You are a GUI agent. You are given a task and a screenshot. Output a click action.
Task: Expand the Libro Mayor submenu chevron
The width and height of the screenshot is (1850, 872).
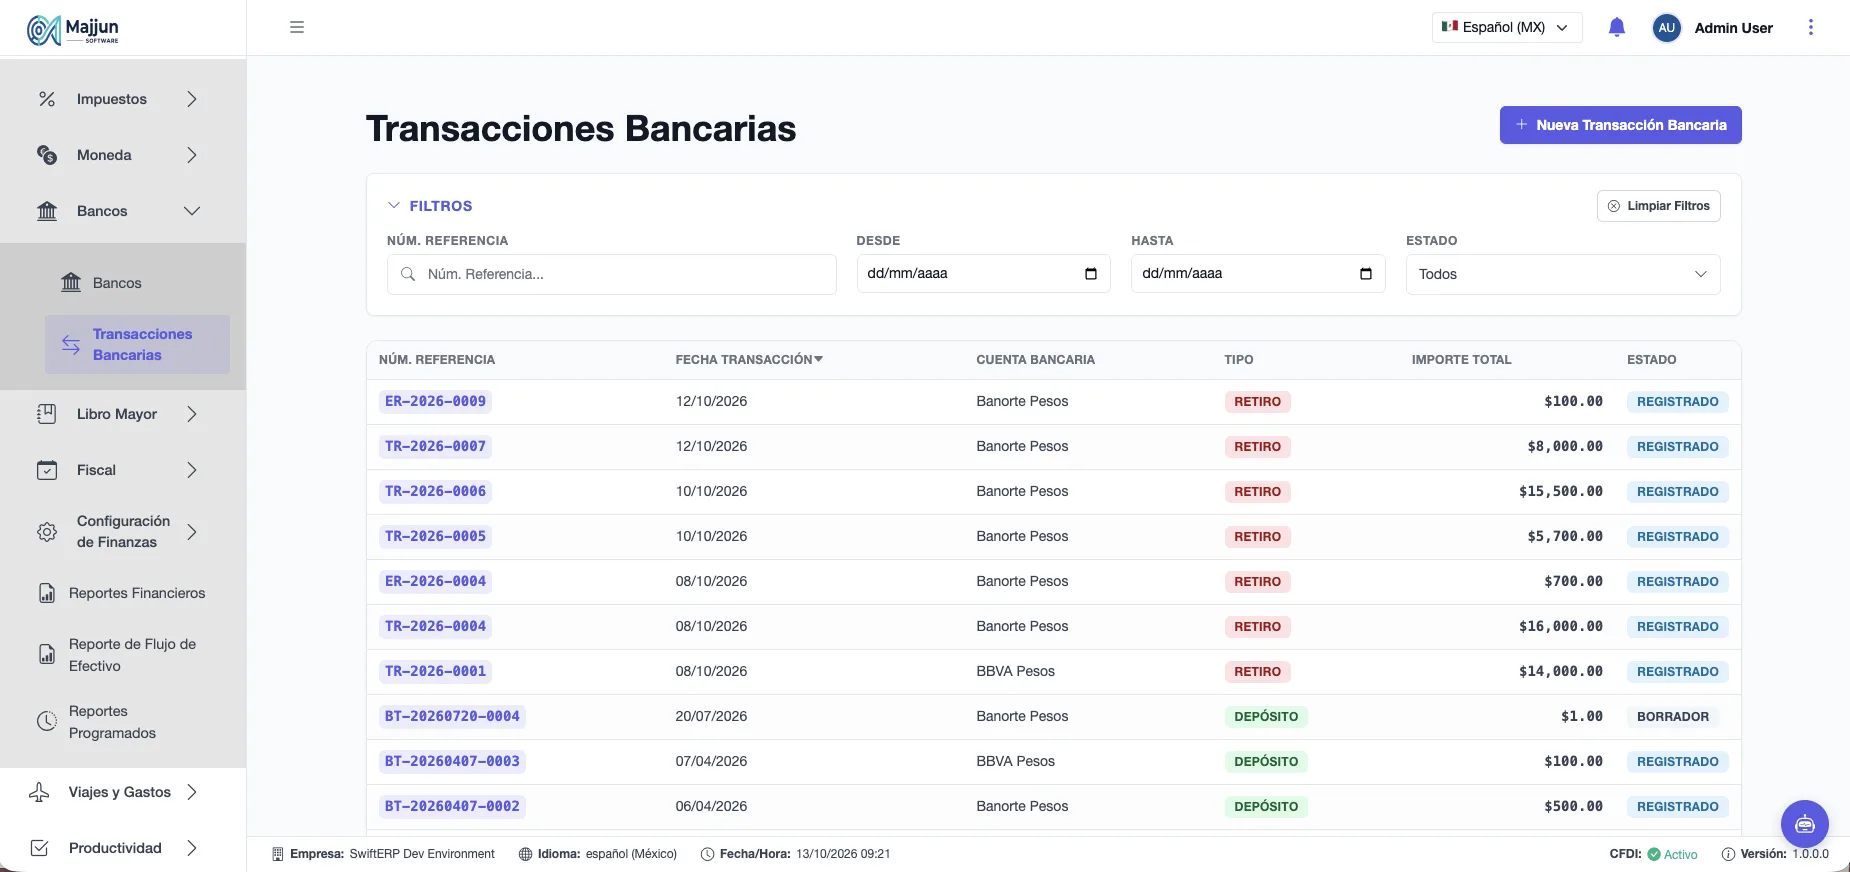(x=192, y=414)
